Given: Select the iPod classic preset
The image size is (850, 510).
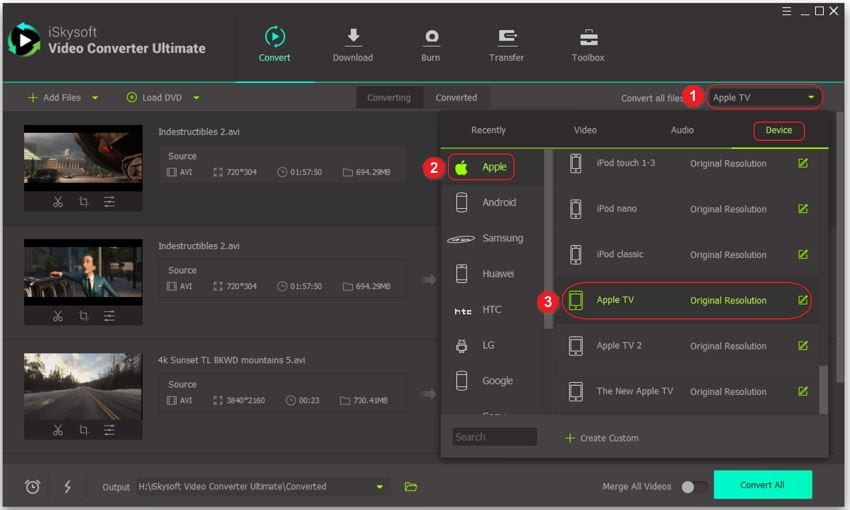Looking at the screenshot, I should click(687, 254).
